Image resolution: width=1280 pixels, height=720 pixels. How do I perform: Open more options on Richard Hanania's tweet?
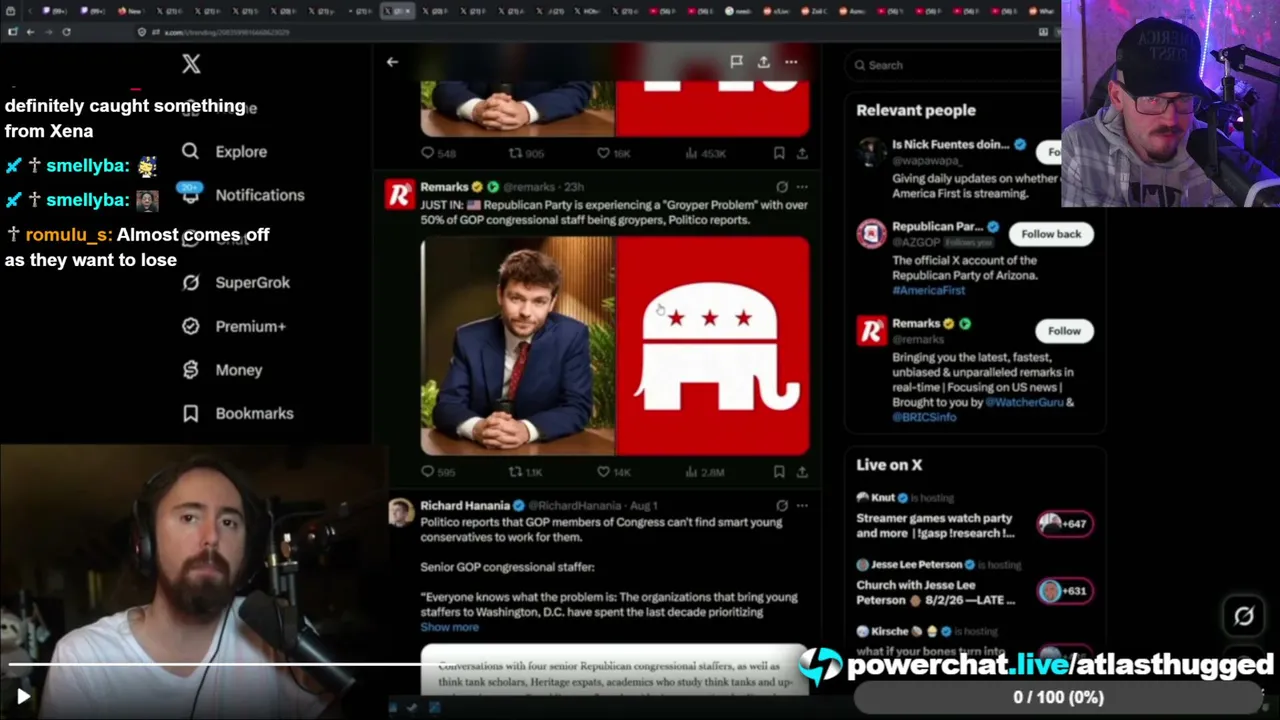[802, 506]
